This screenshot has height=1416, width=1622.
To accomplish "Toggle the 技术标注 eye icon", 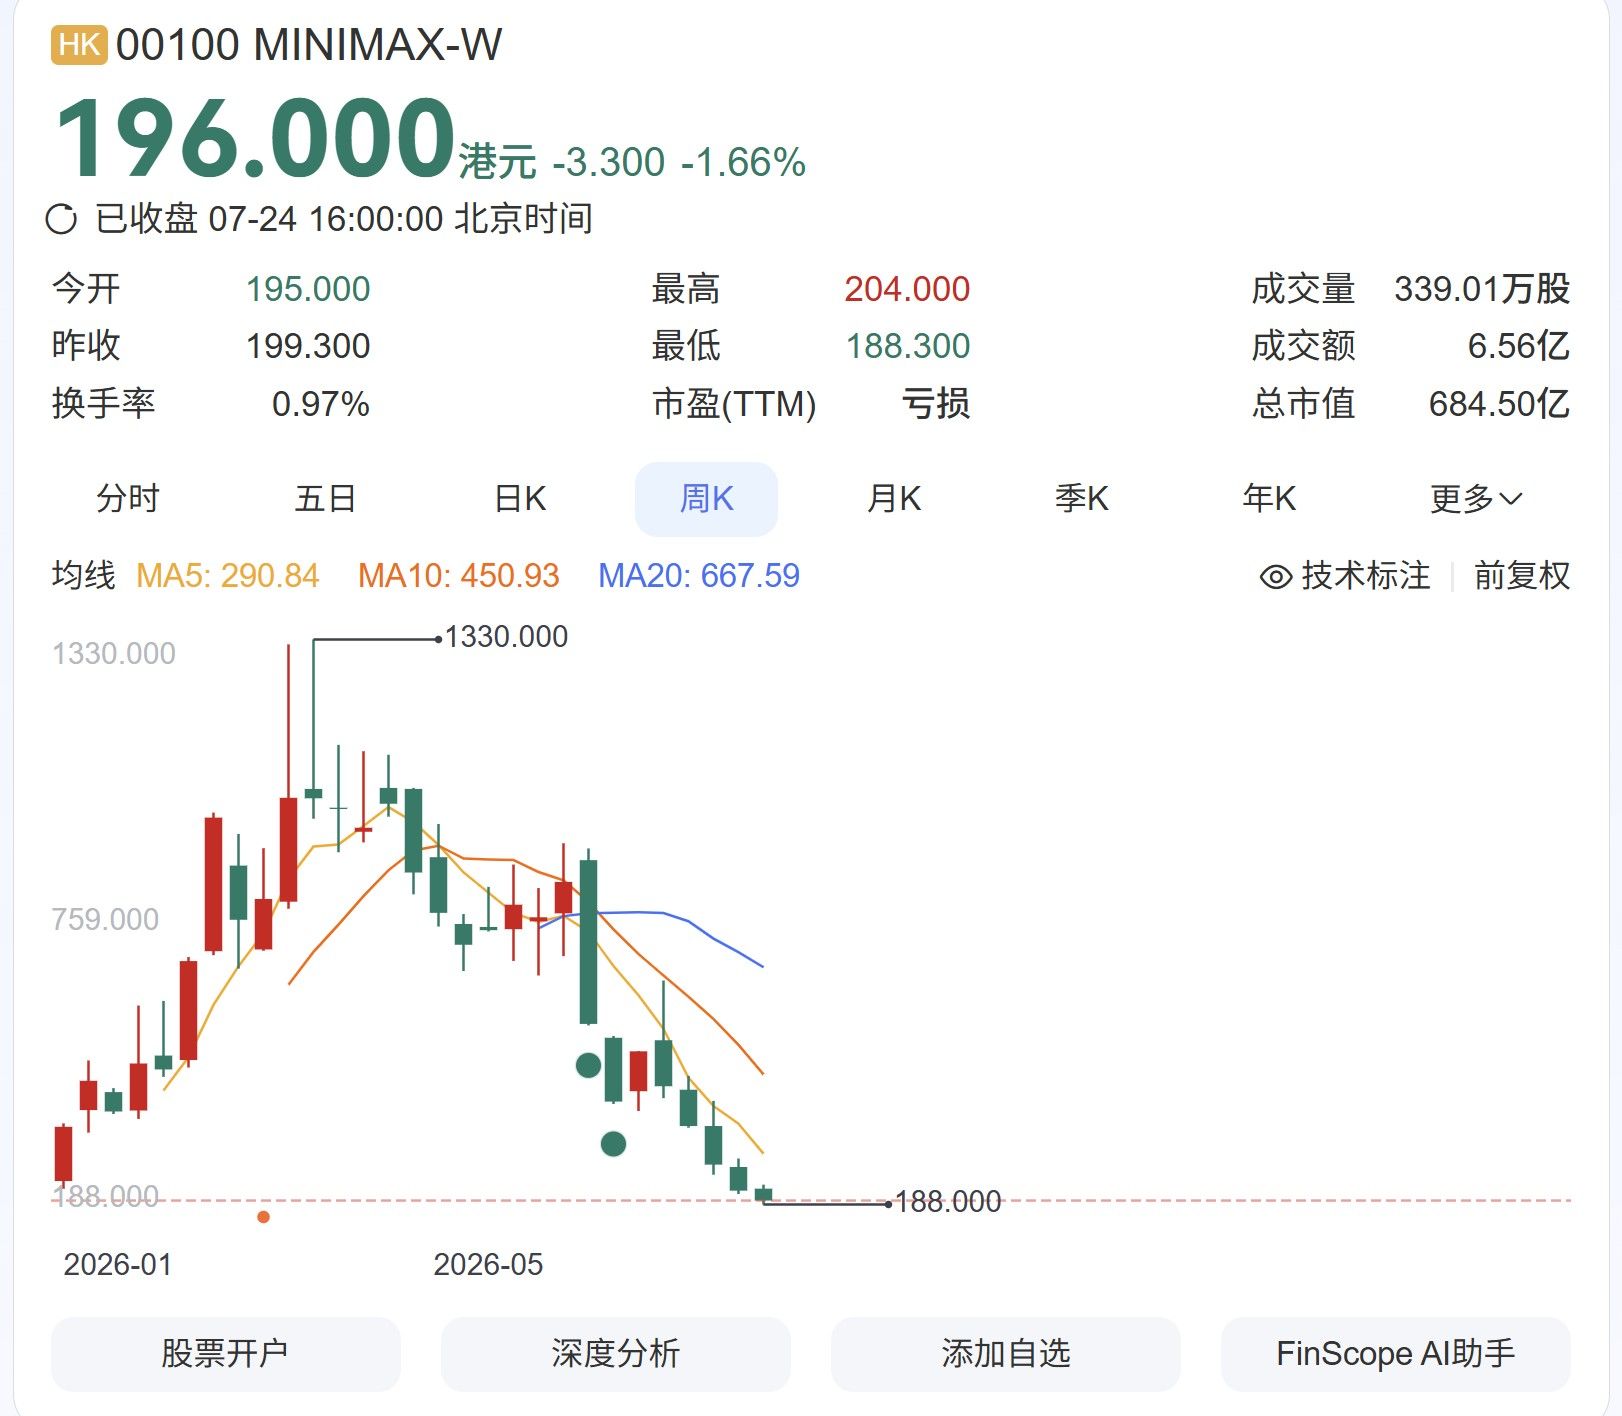I will tap(1276, 577).
